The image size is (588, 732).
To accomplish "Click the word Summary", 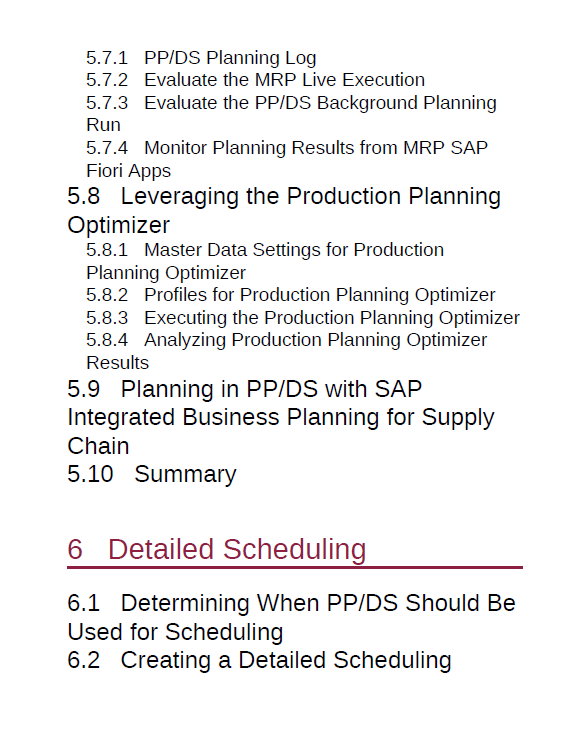I will [185, 475].
